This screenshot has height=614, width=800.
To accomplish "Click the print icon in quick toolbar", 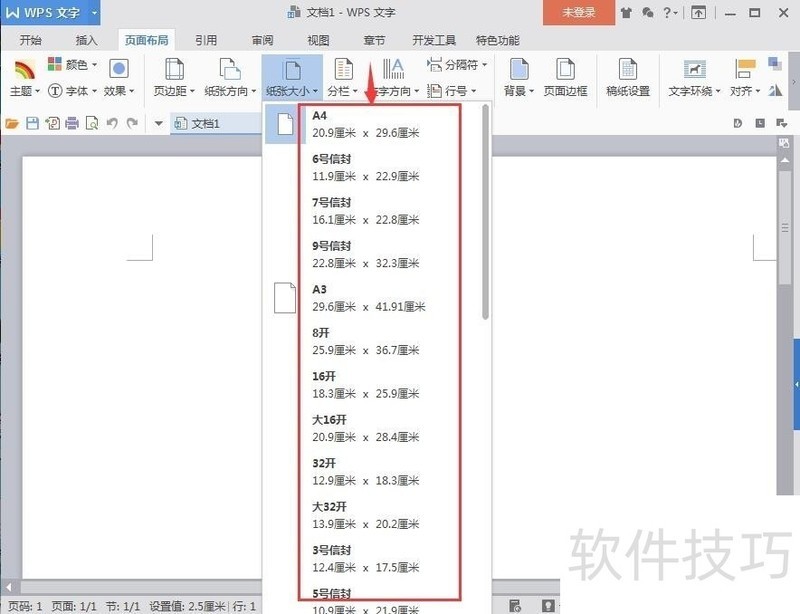I will tap(71, 123).
